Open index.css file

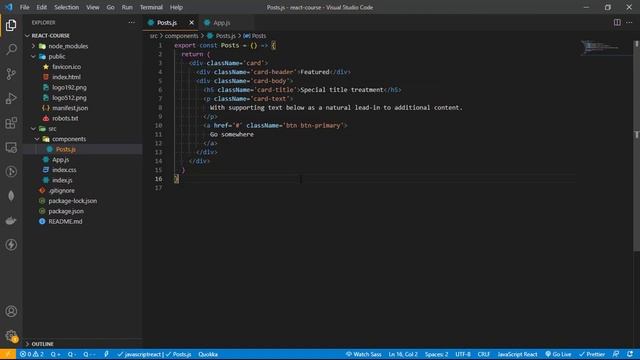(64, 170)
